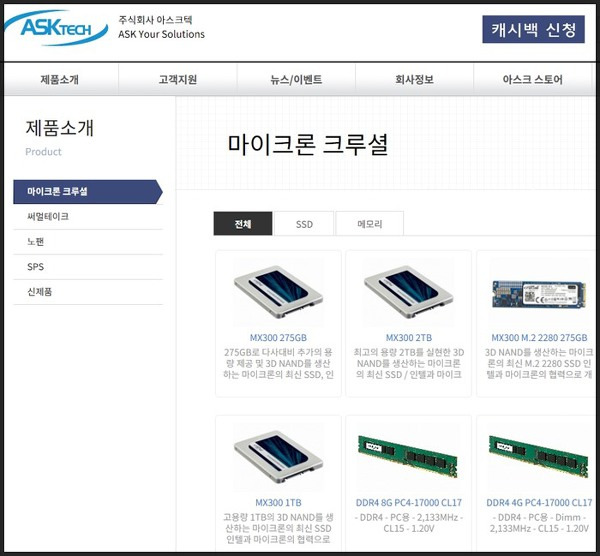Open the MX300 1TB product link
This screenshot has height=556, width=600.
(278, 502)
